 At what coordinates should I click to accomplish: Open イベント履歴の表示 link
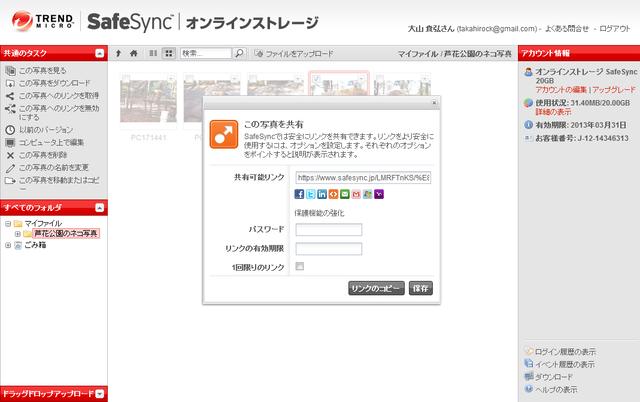click(564, 364)
